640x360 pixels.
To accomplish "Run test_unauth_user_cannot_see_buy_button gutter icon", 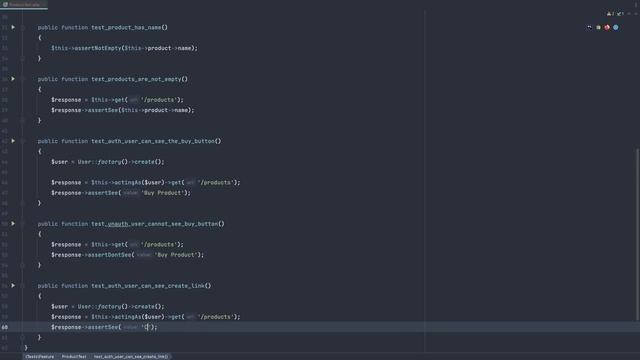I will coord(13,224).
